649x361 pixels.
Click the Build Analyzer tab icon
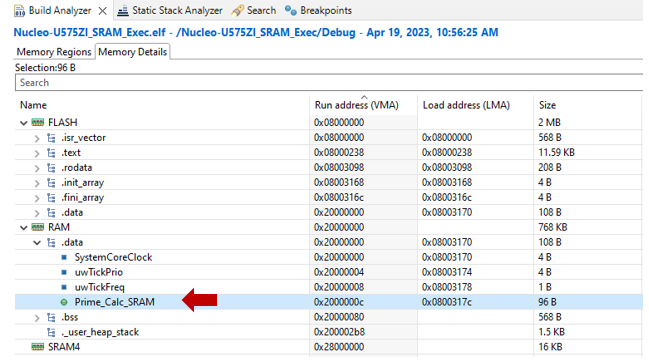coord(19,11)
